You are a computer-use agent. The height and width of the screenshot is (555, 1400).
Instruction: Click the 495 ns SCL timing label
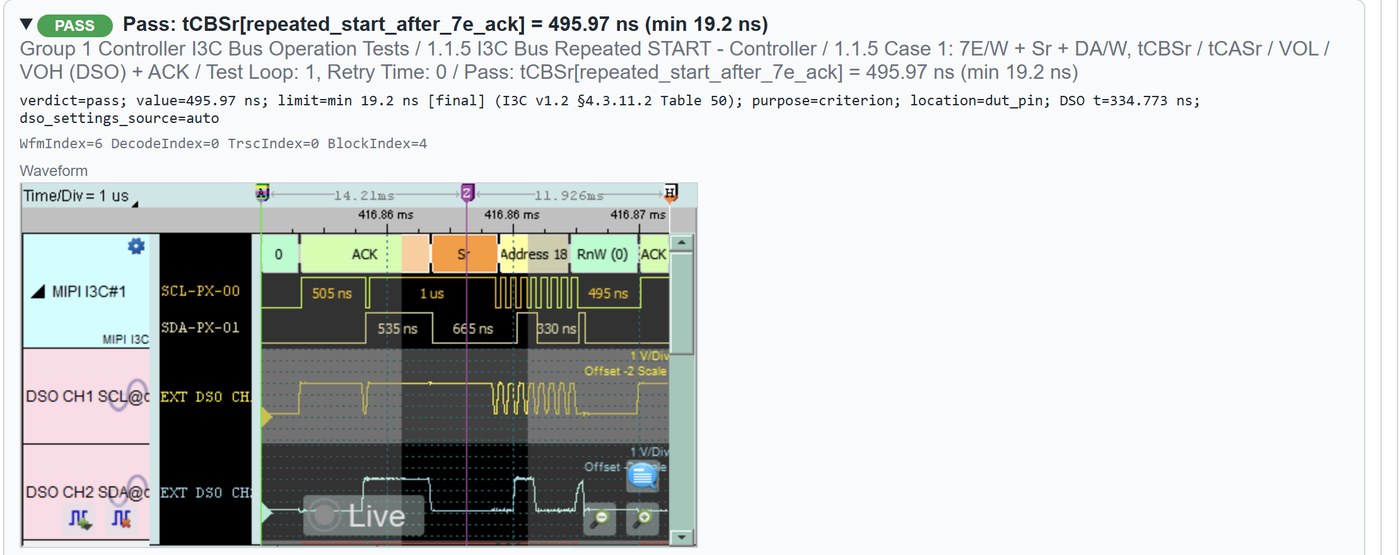tap(608, 293)
